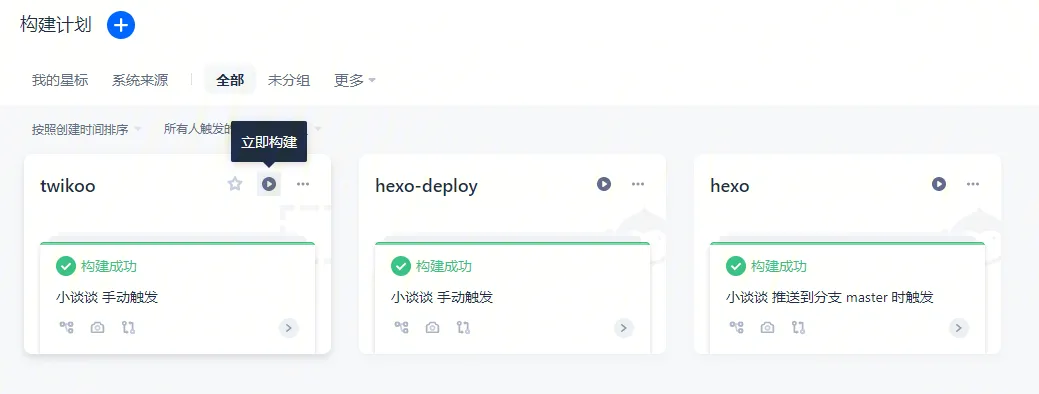This screenshot has width=1039, height=394.
Task: Switch to 未分组 tab
Action: (x=288, y=80)
